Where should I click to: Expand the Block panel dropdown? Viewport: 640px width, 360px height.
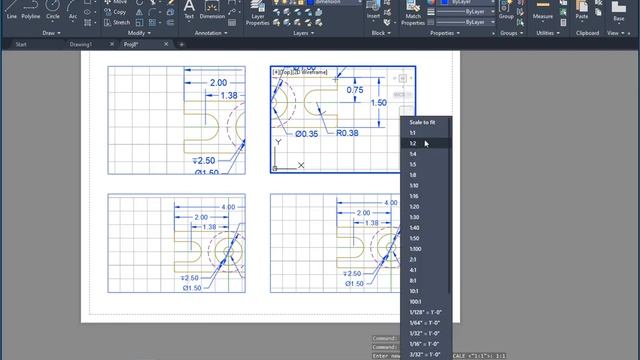coord(381,33)
